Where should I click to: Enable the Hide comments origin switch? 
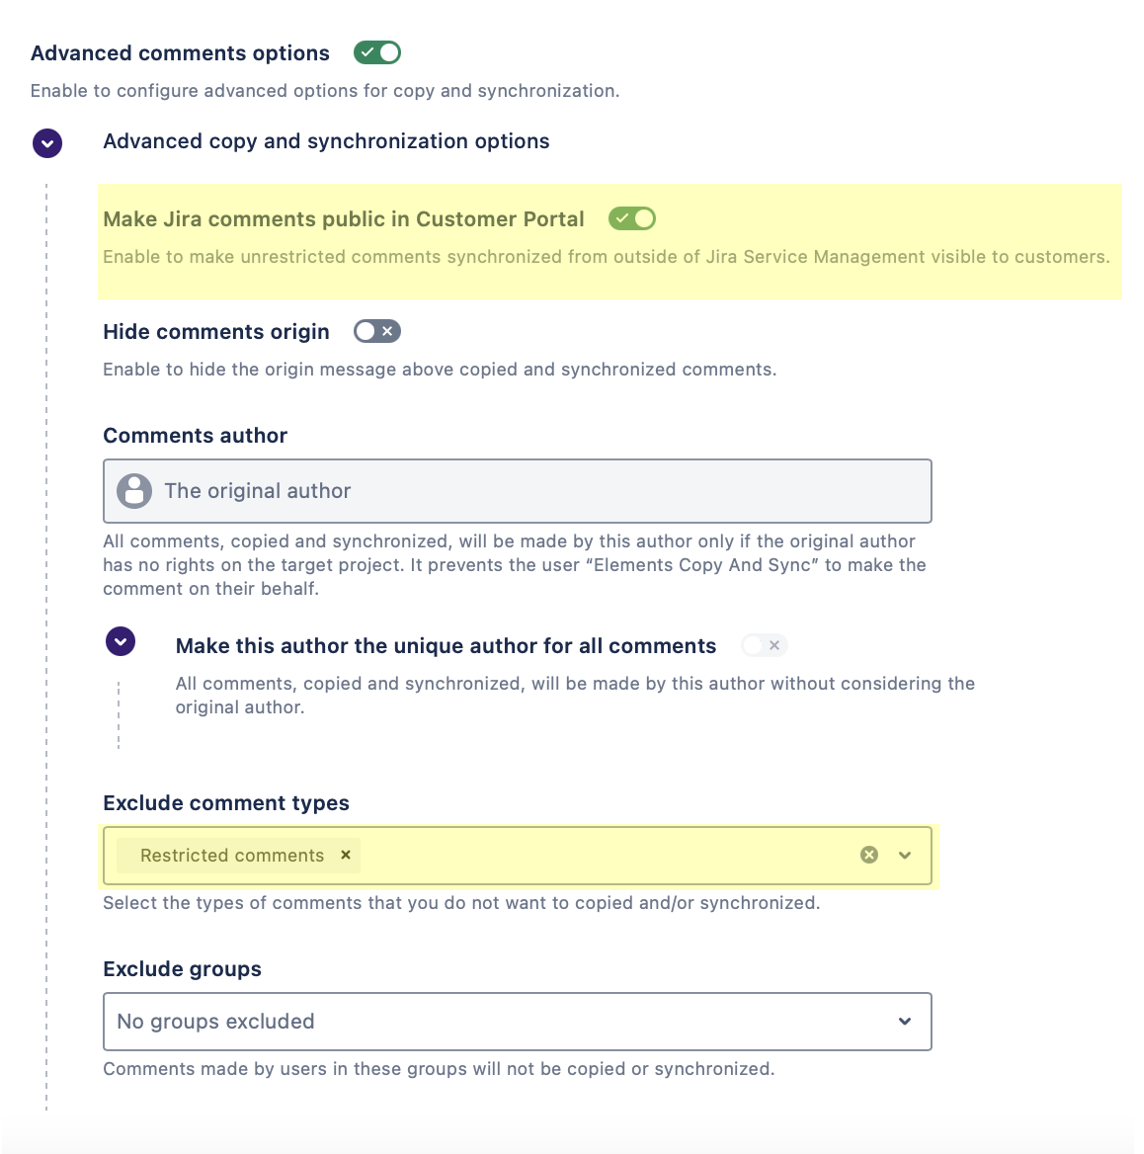(x=377, y=331)
